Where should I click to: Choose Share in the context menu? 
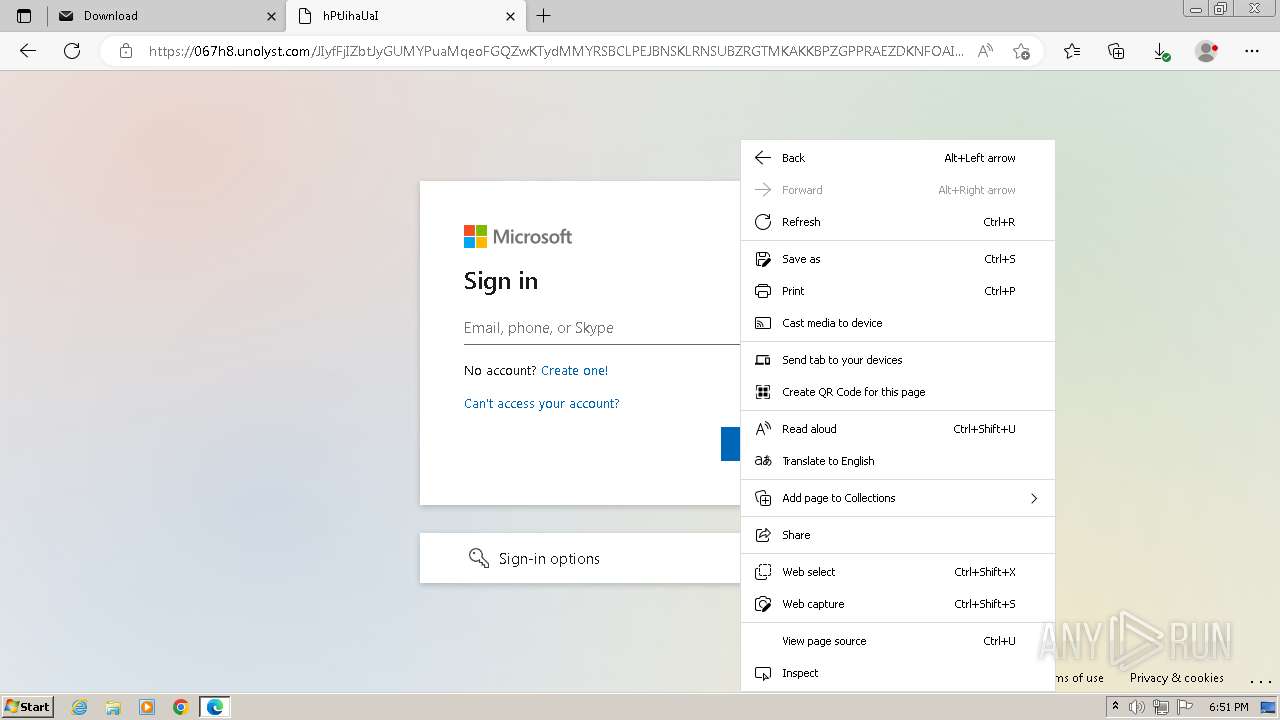click(x=898, y=535)
